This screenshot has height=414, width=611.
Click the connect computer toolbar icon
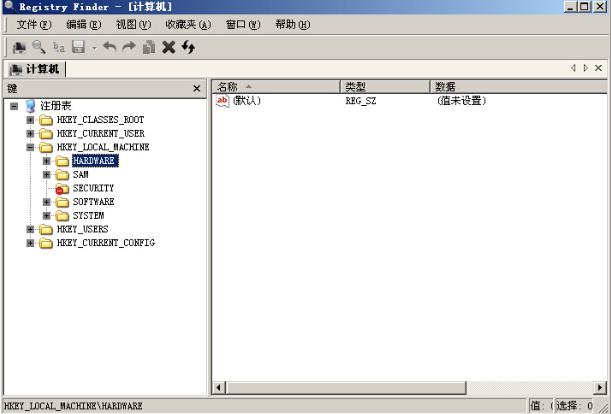[19, 47]
